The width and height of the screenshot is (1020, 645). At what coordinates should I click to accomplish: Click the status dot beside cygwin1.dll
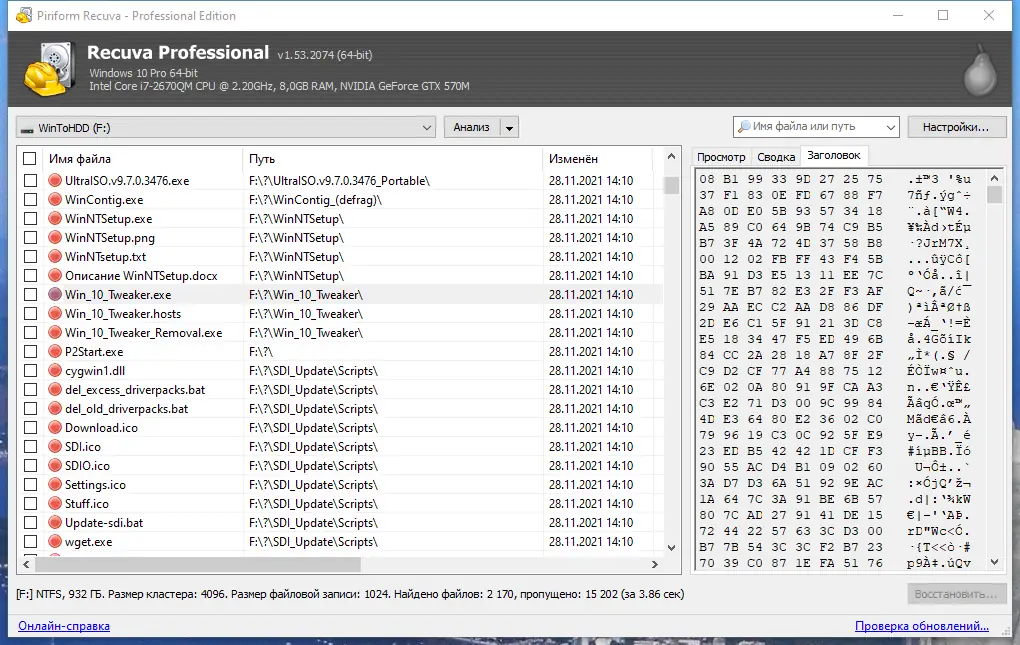pos(55,371)
